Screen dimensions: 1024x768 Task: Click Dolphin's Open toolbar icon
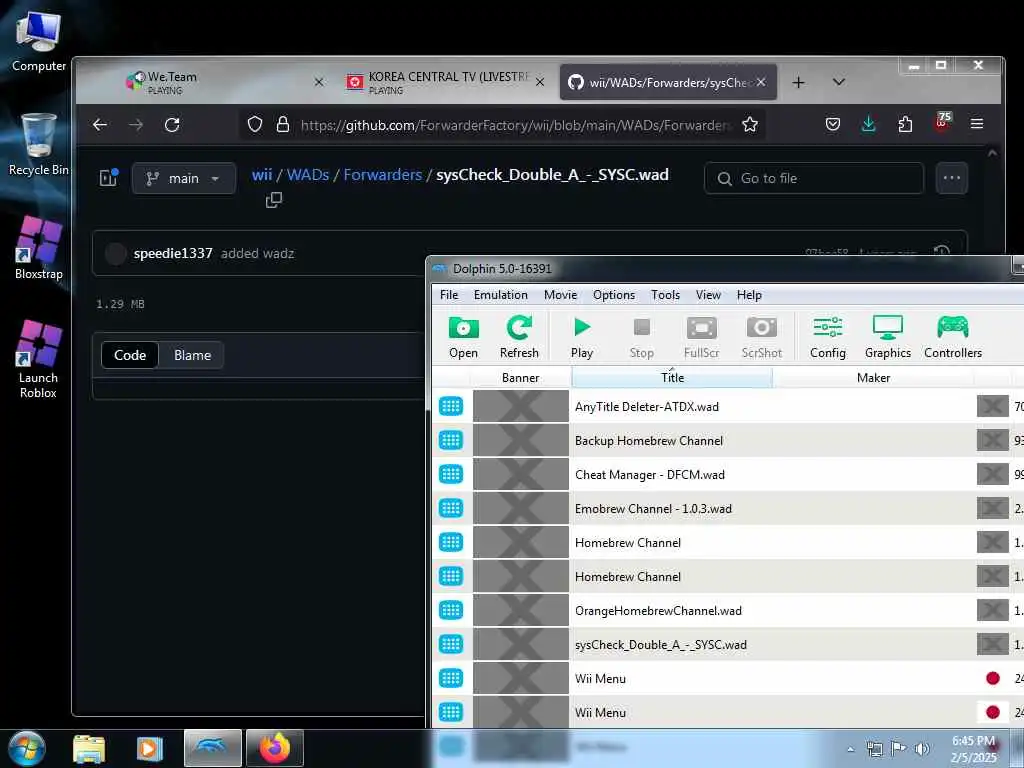tap(463, 336)
